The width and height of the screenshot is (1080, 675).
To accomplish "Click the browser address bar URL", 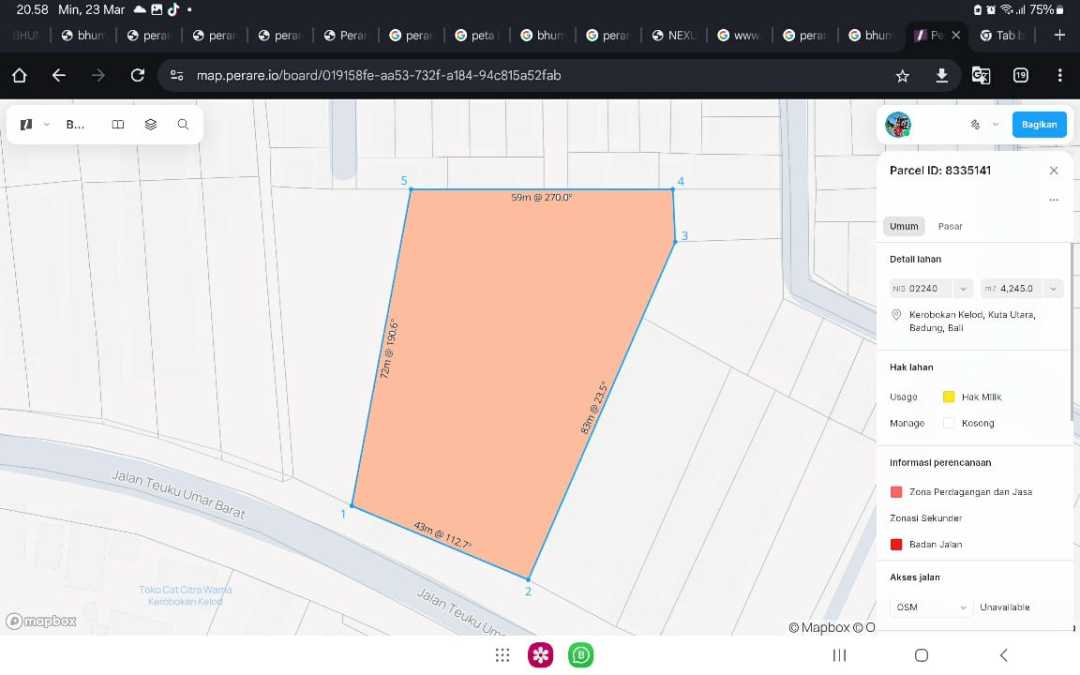I will point(378,75).
